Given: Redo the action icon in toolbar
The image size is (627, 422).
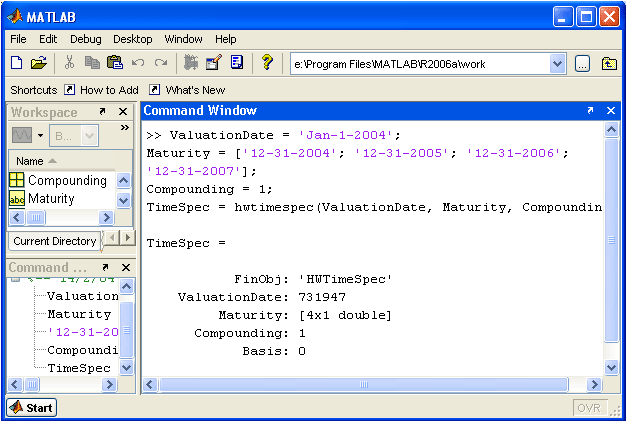Looking at the screenshot, I should (161, 63).
